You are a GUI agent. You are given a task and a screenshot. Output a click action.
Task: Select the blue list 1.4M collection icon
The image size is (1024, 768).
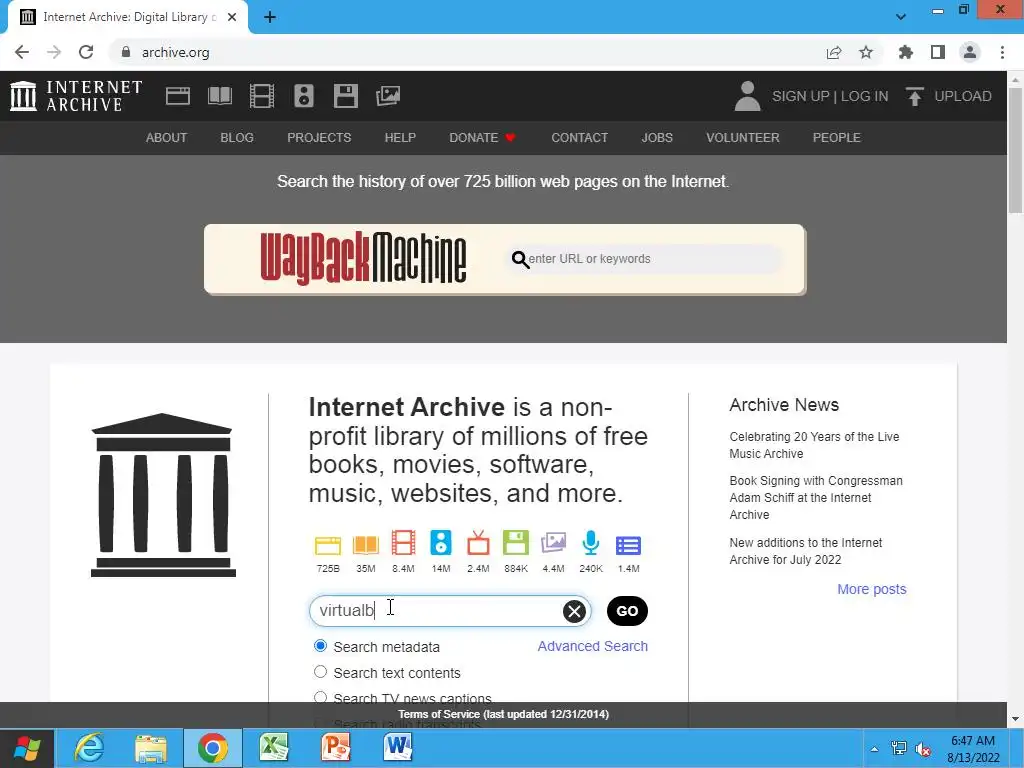[x=628, y=545]
